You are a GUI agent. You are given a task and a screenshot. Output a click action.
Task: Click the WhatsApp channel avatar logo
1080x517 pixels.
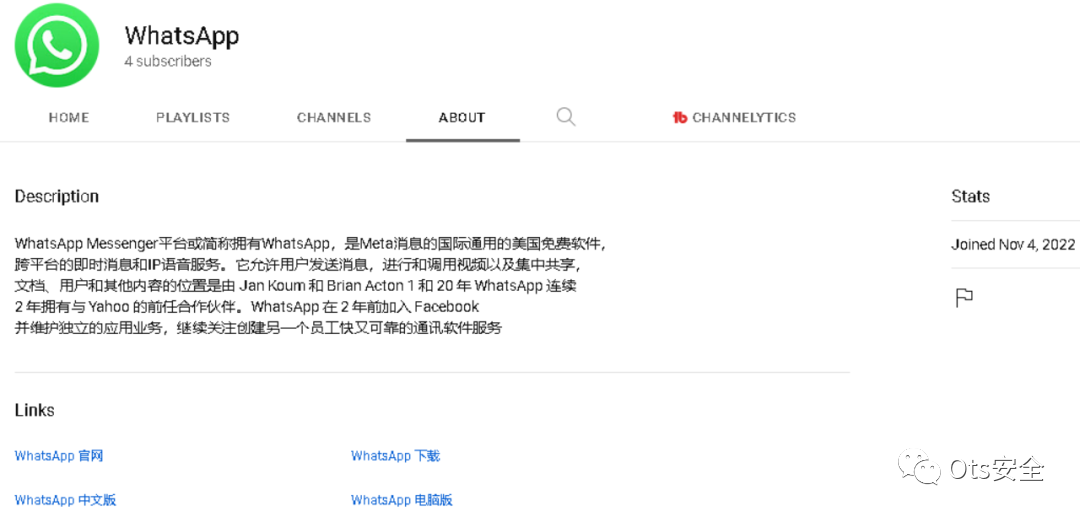[56, 44]
